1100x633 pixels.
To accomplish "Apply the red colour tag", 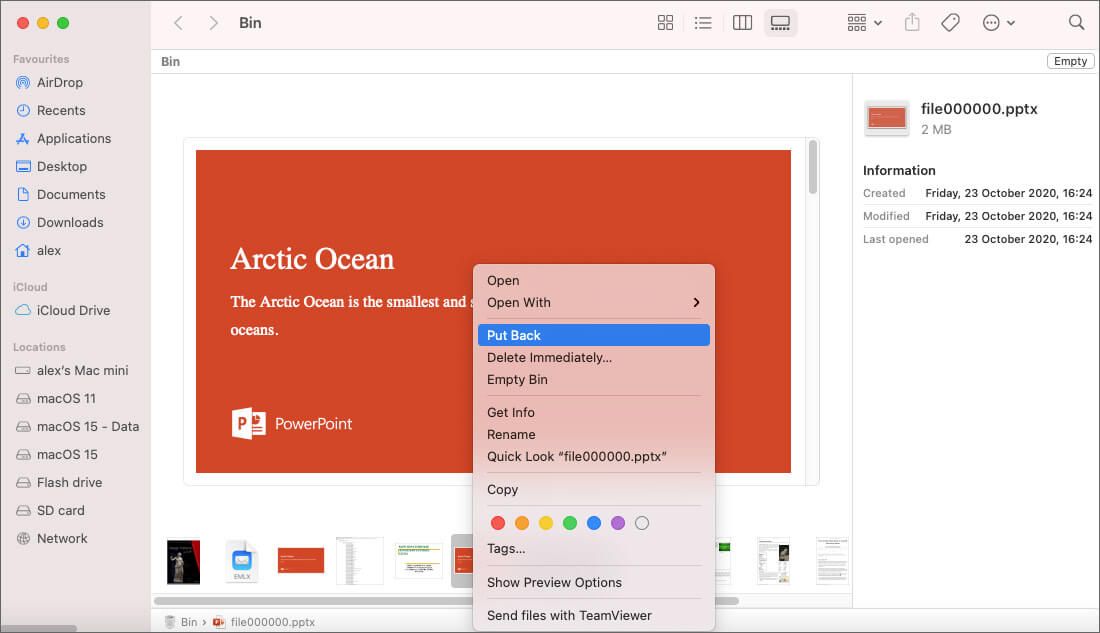I will [498, 523].
